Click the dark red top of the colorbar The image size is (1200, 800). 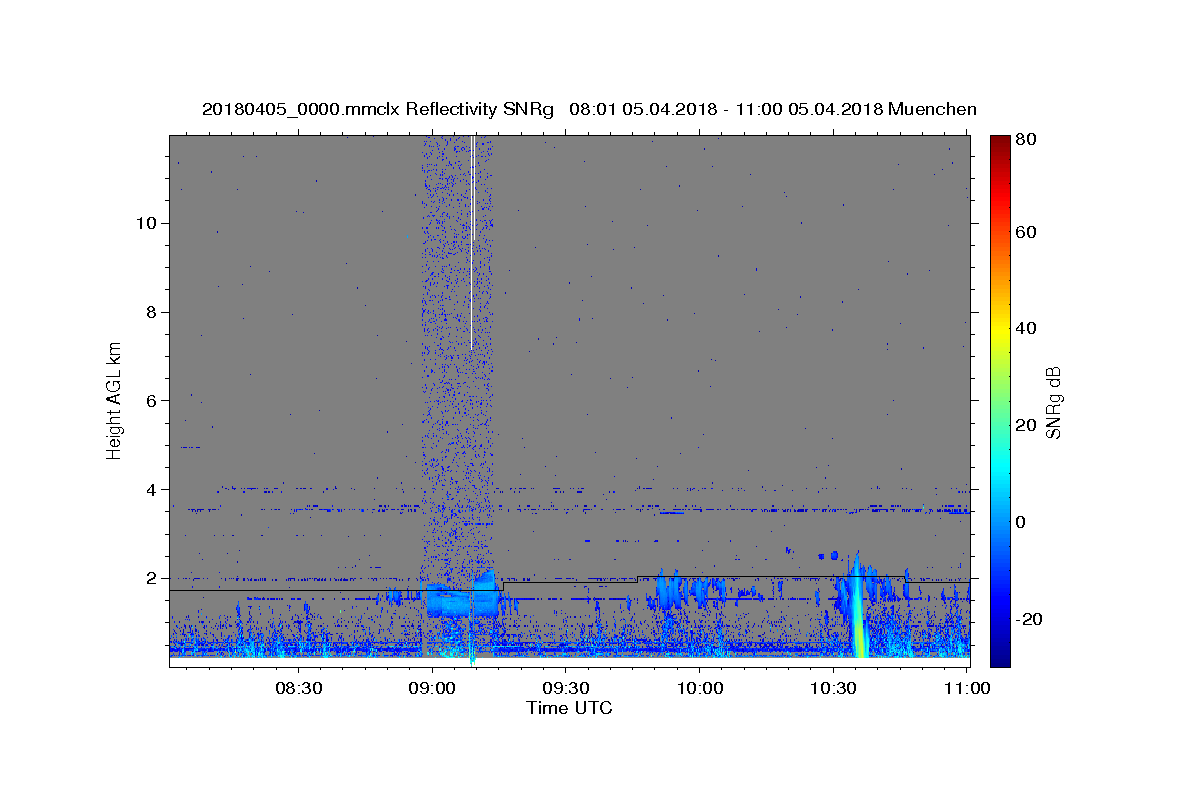click(1000, 142)
